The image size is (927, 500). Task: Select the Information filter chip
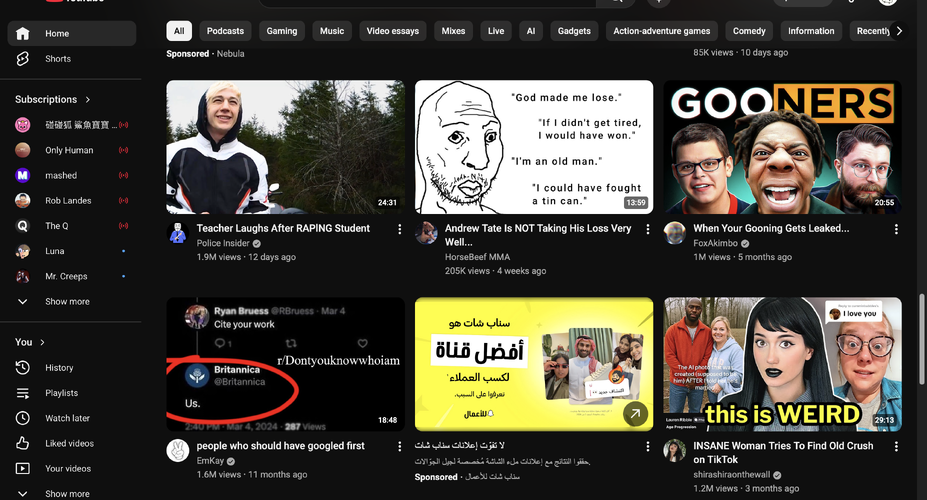811,31
